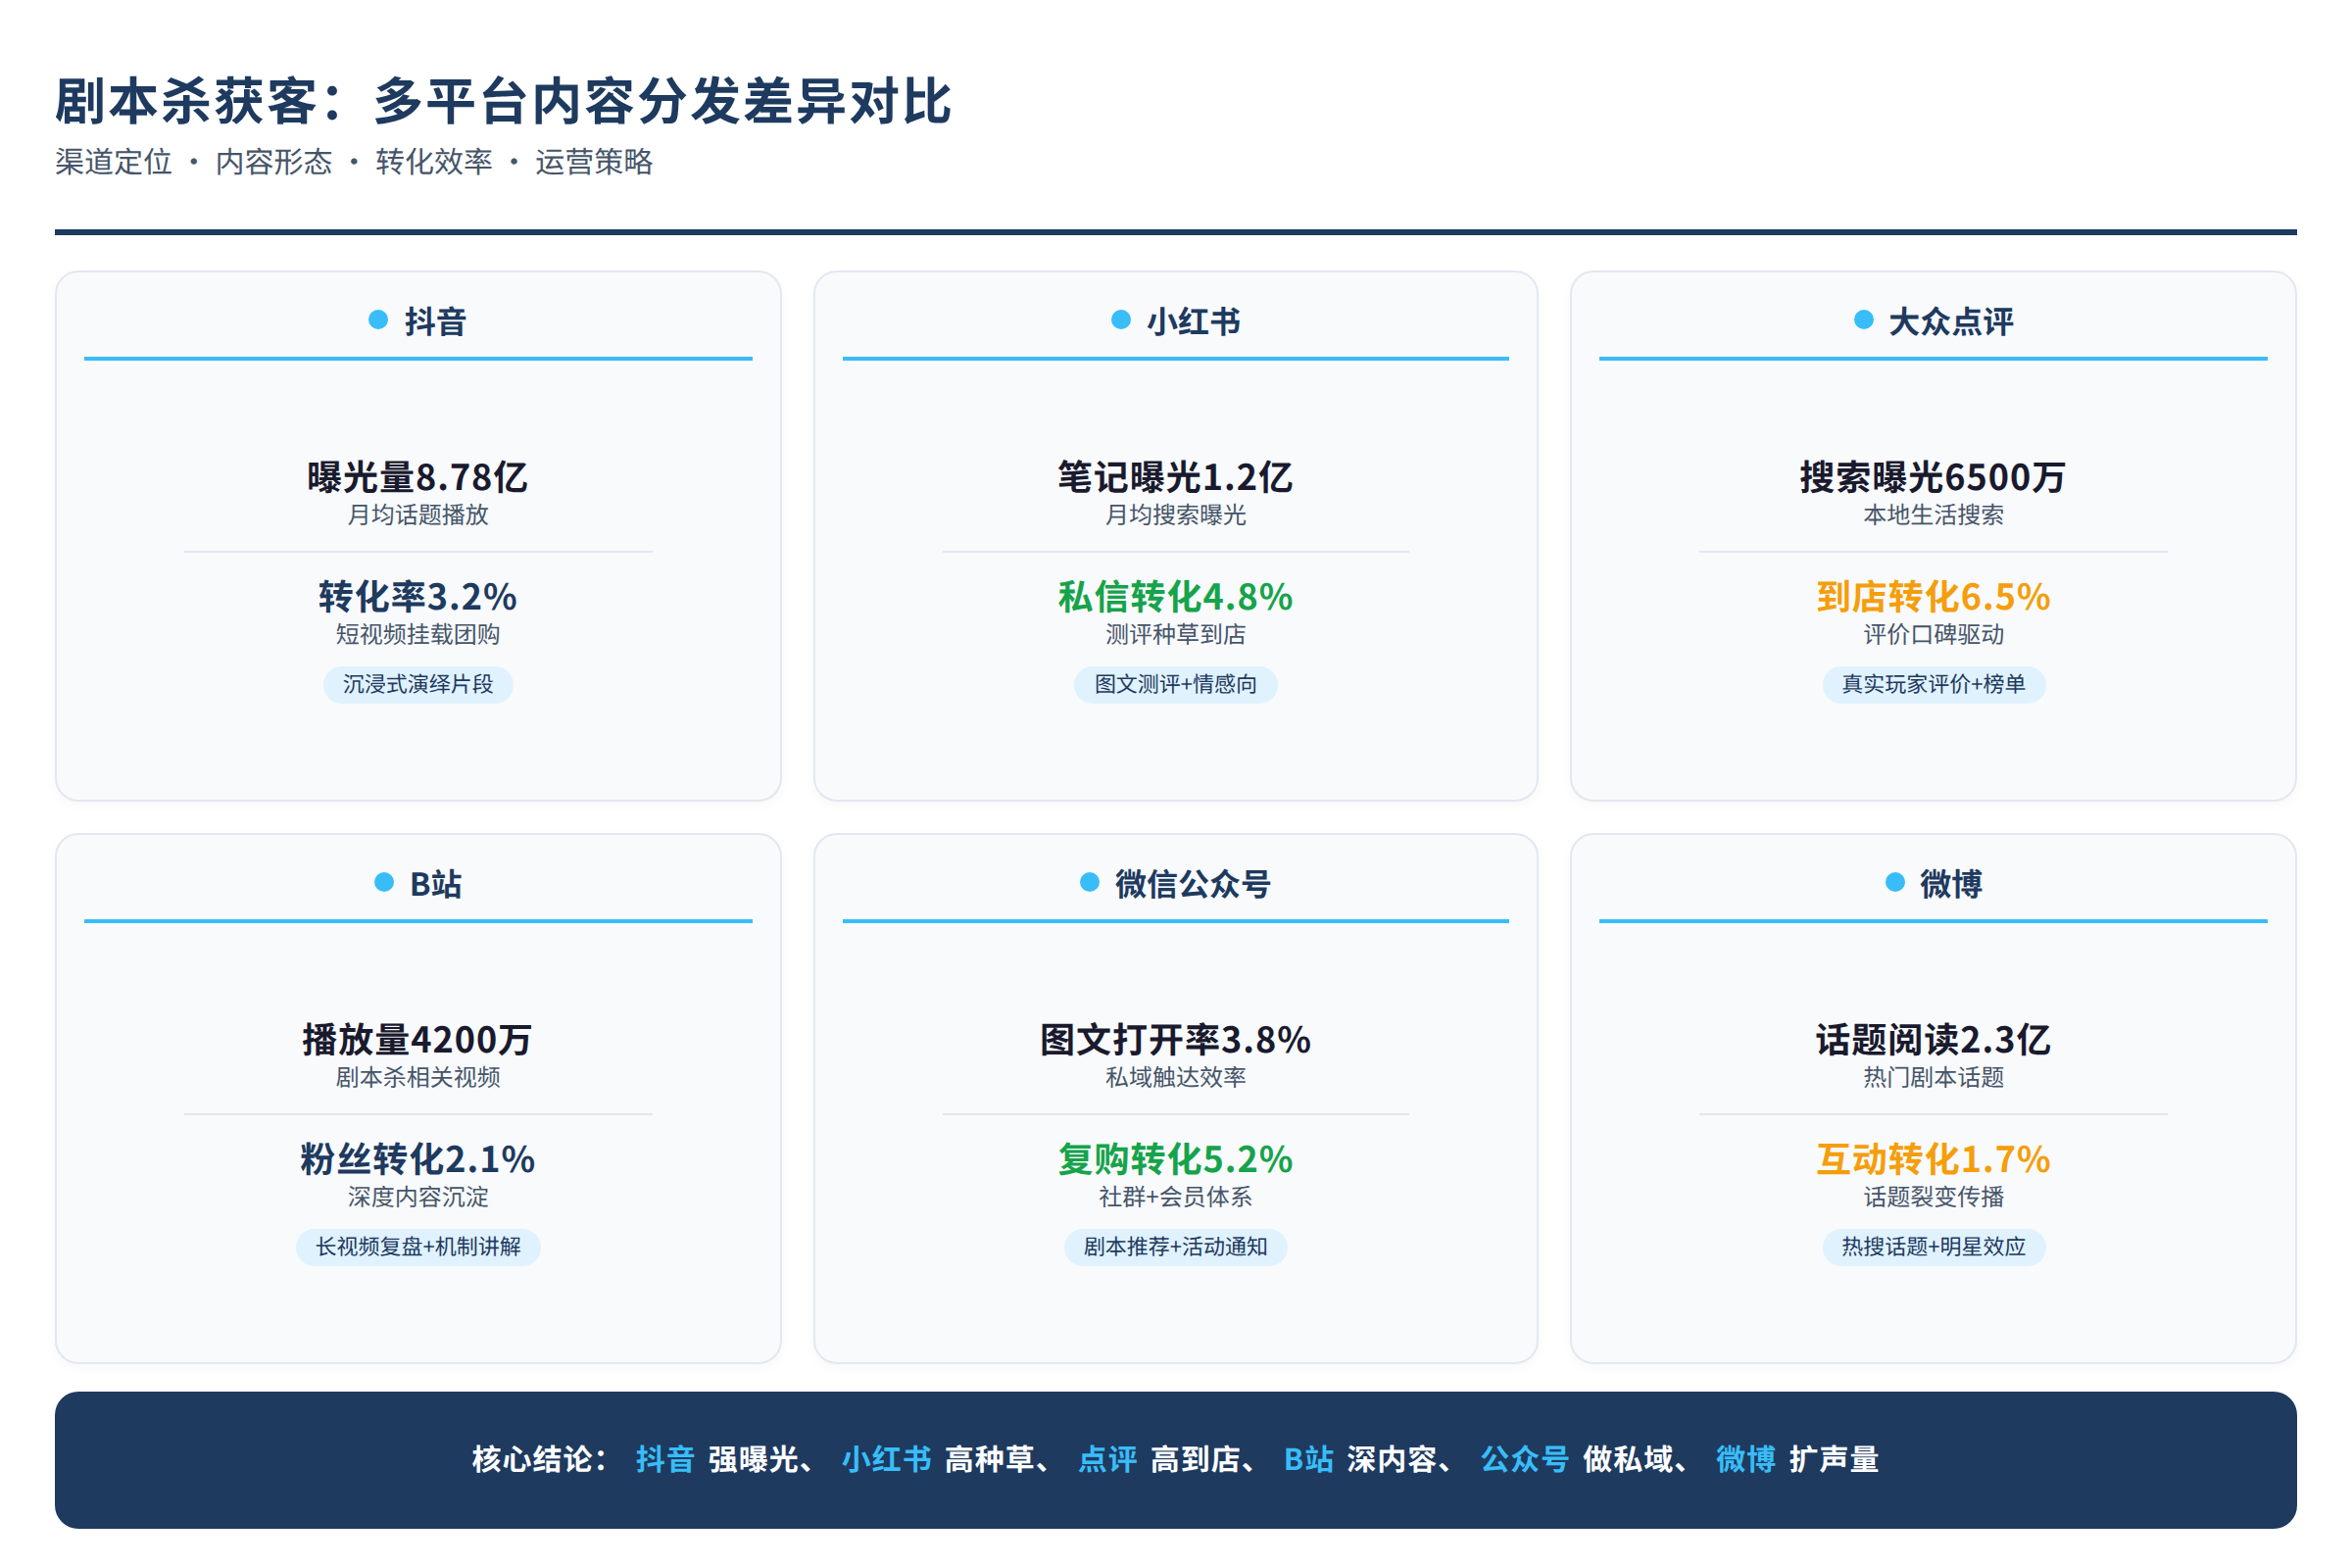Select the 抖音 card title
Viewport: 2352px width, 1568px height.
435,321
